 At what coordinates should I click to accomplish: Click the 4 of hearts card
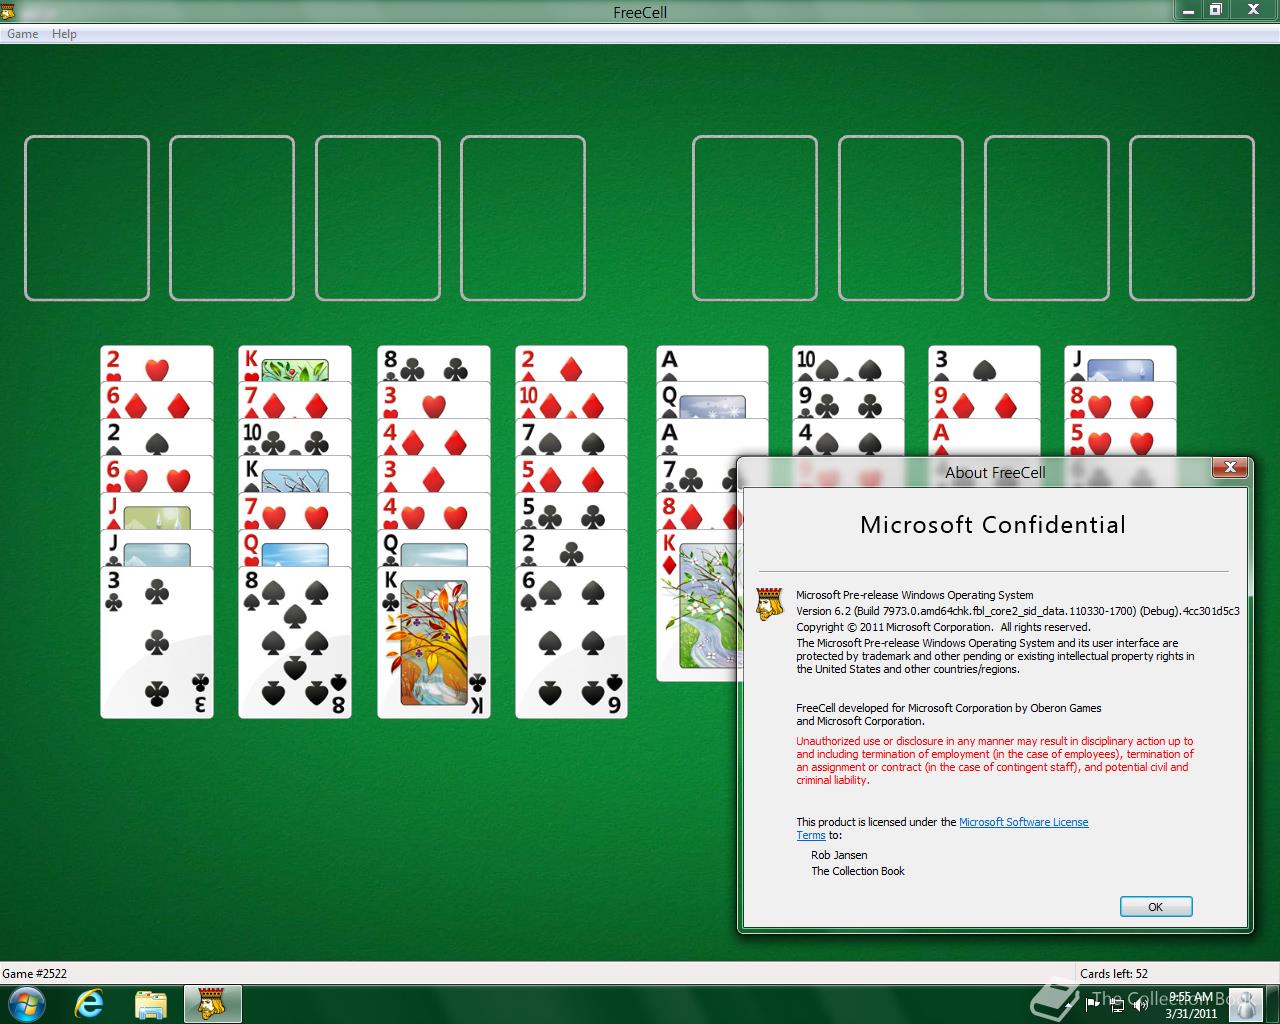click(x=434, y=512)
